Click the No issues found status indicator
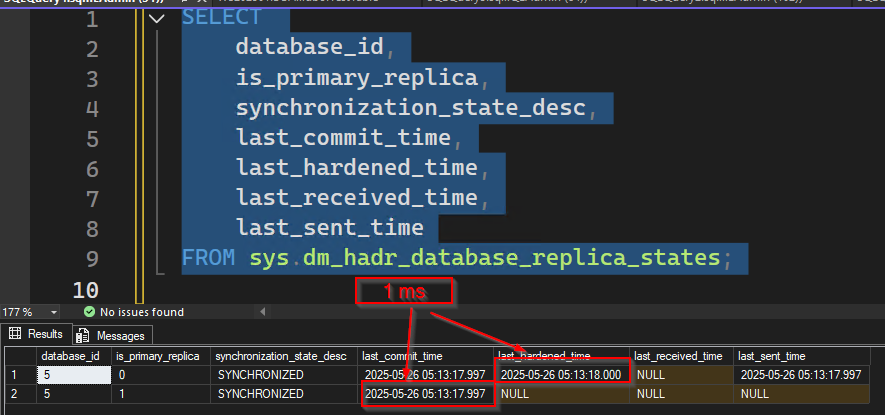 tap(133, 312)
